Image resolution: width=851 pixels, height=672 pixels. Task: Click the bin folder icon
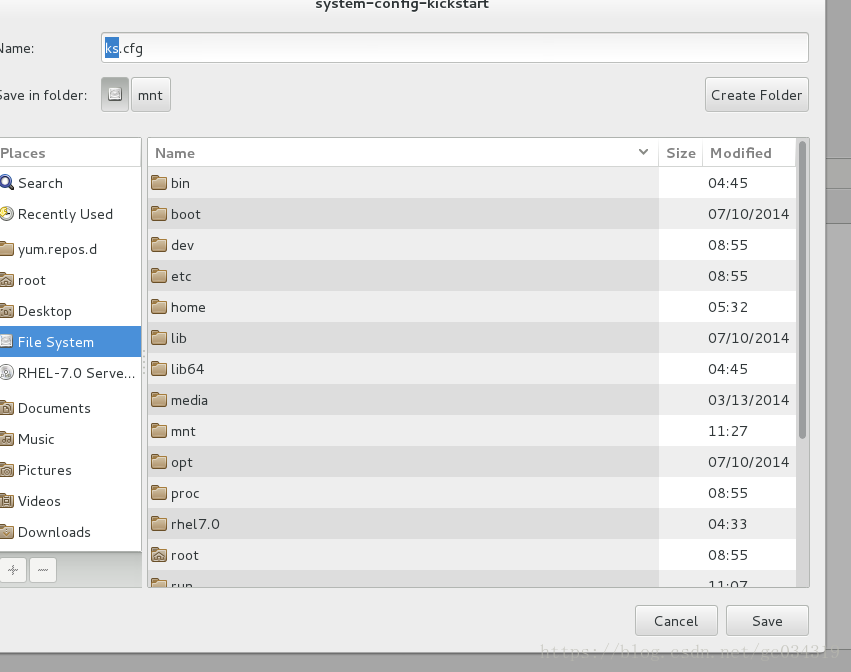coord(159,182)
